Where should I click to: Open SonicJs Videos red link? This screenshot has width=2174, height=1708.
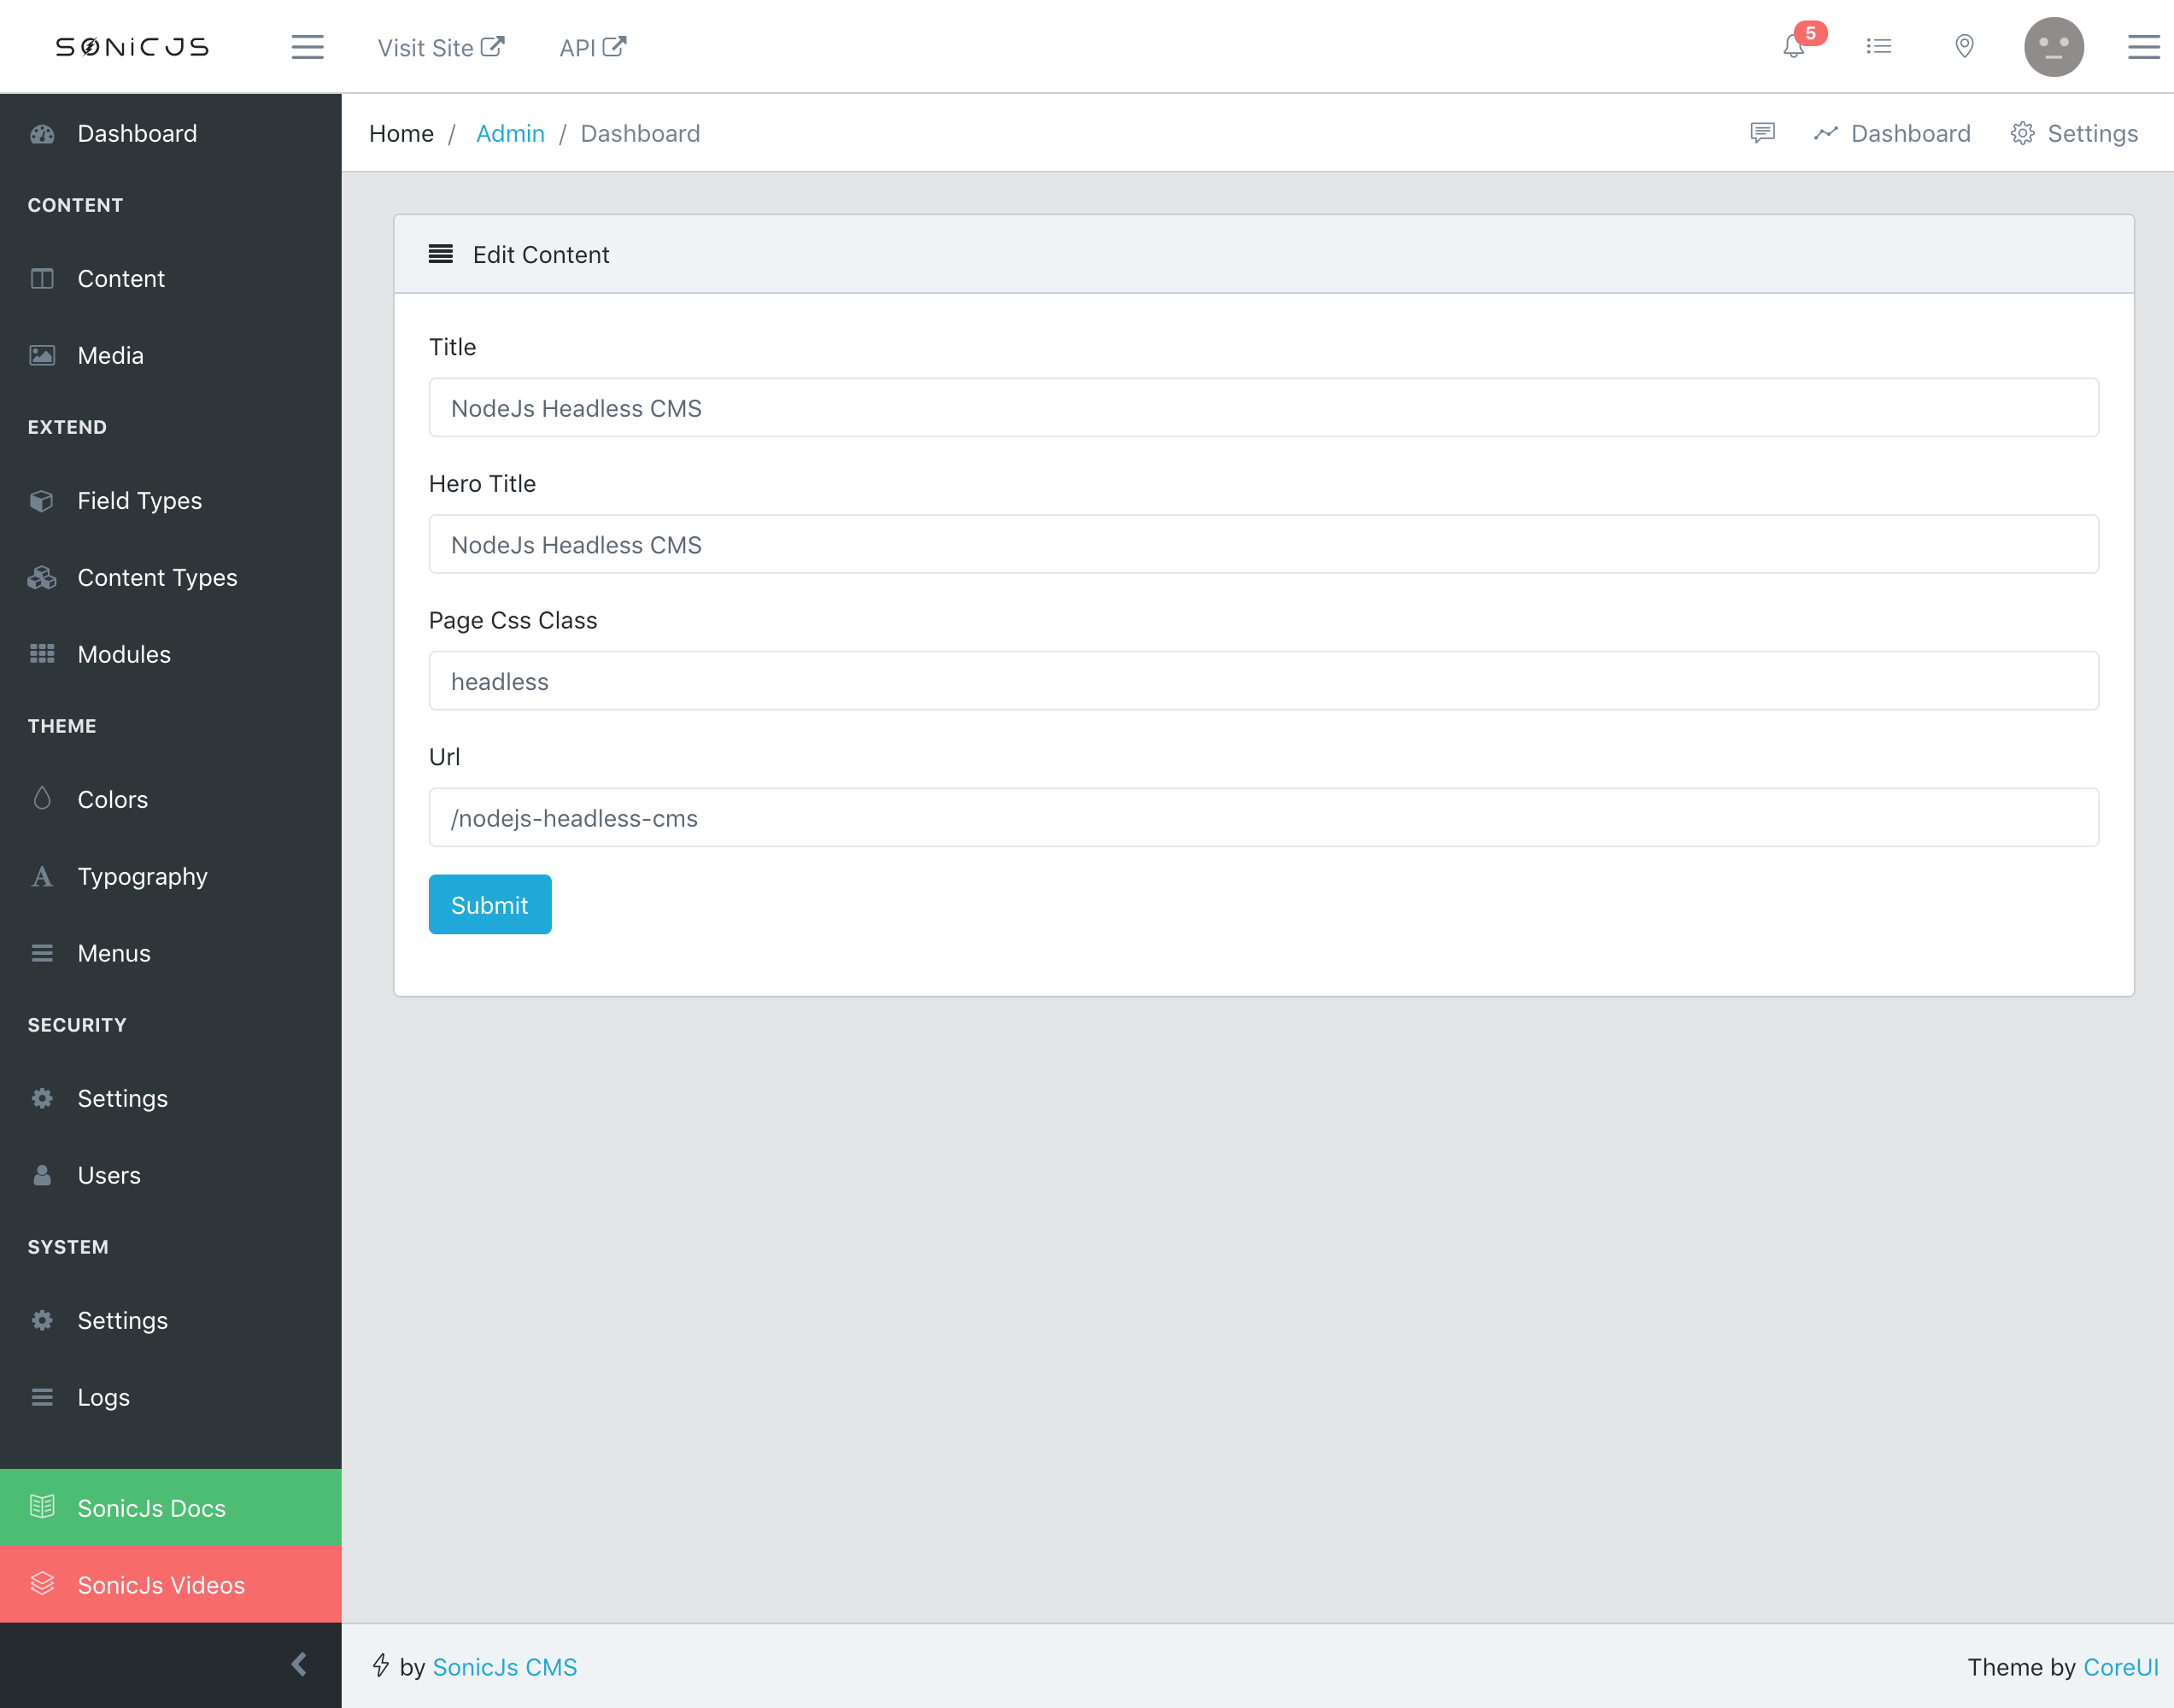click(171, 1584)
